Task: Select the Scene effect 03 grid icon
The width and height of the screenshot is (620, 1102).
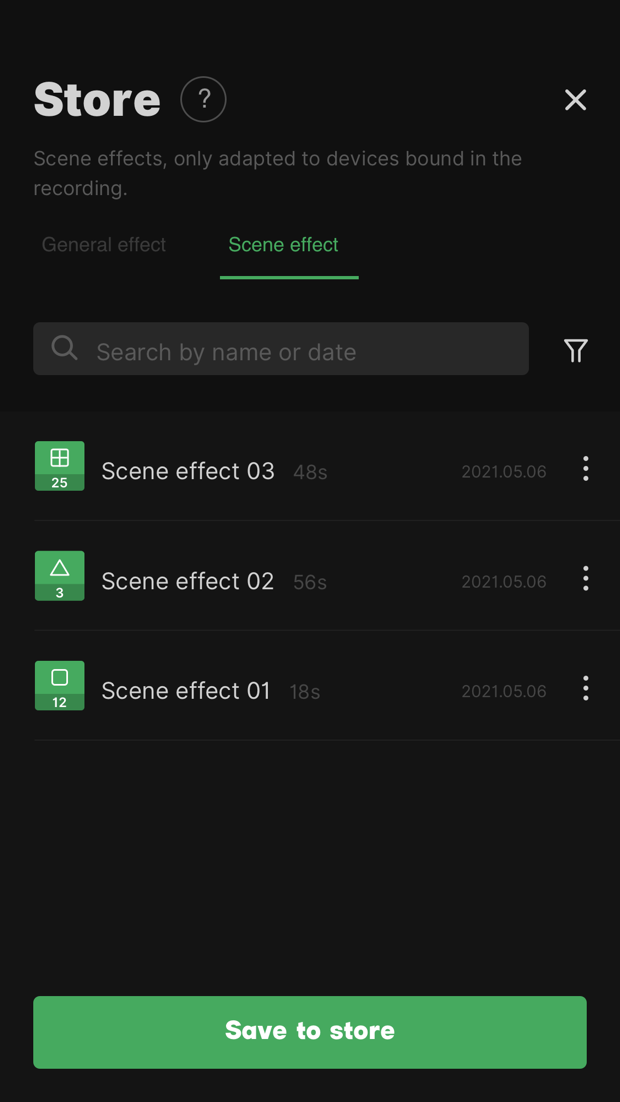Action: (60, 466)
